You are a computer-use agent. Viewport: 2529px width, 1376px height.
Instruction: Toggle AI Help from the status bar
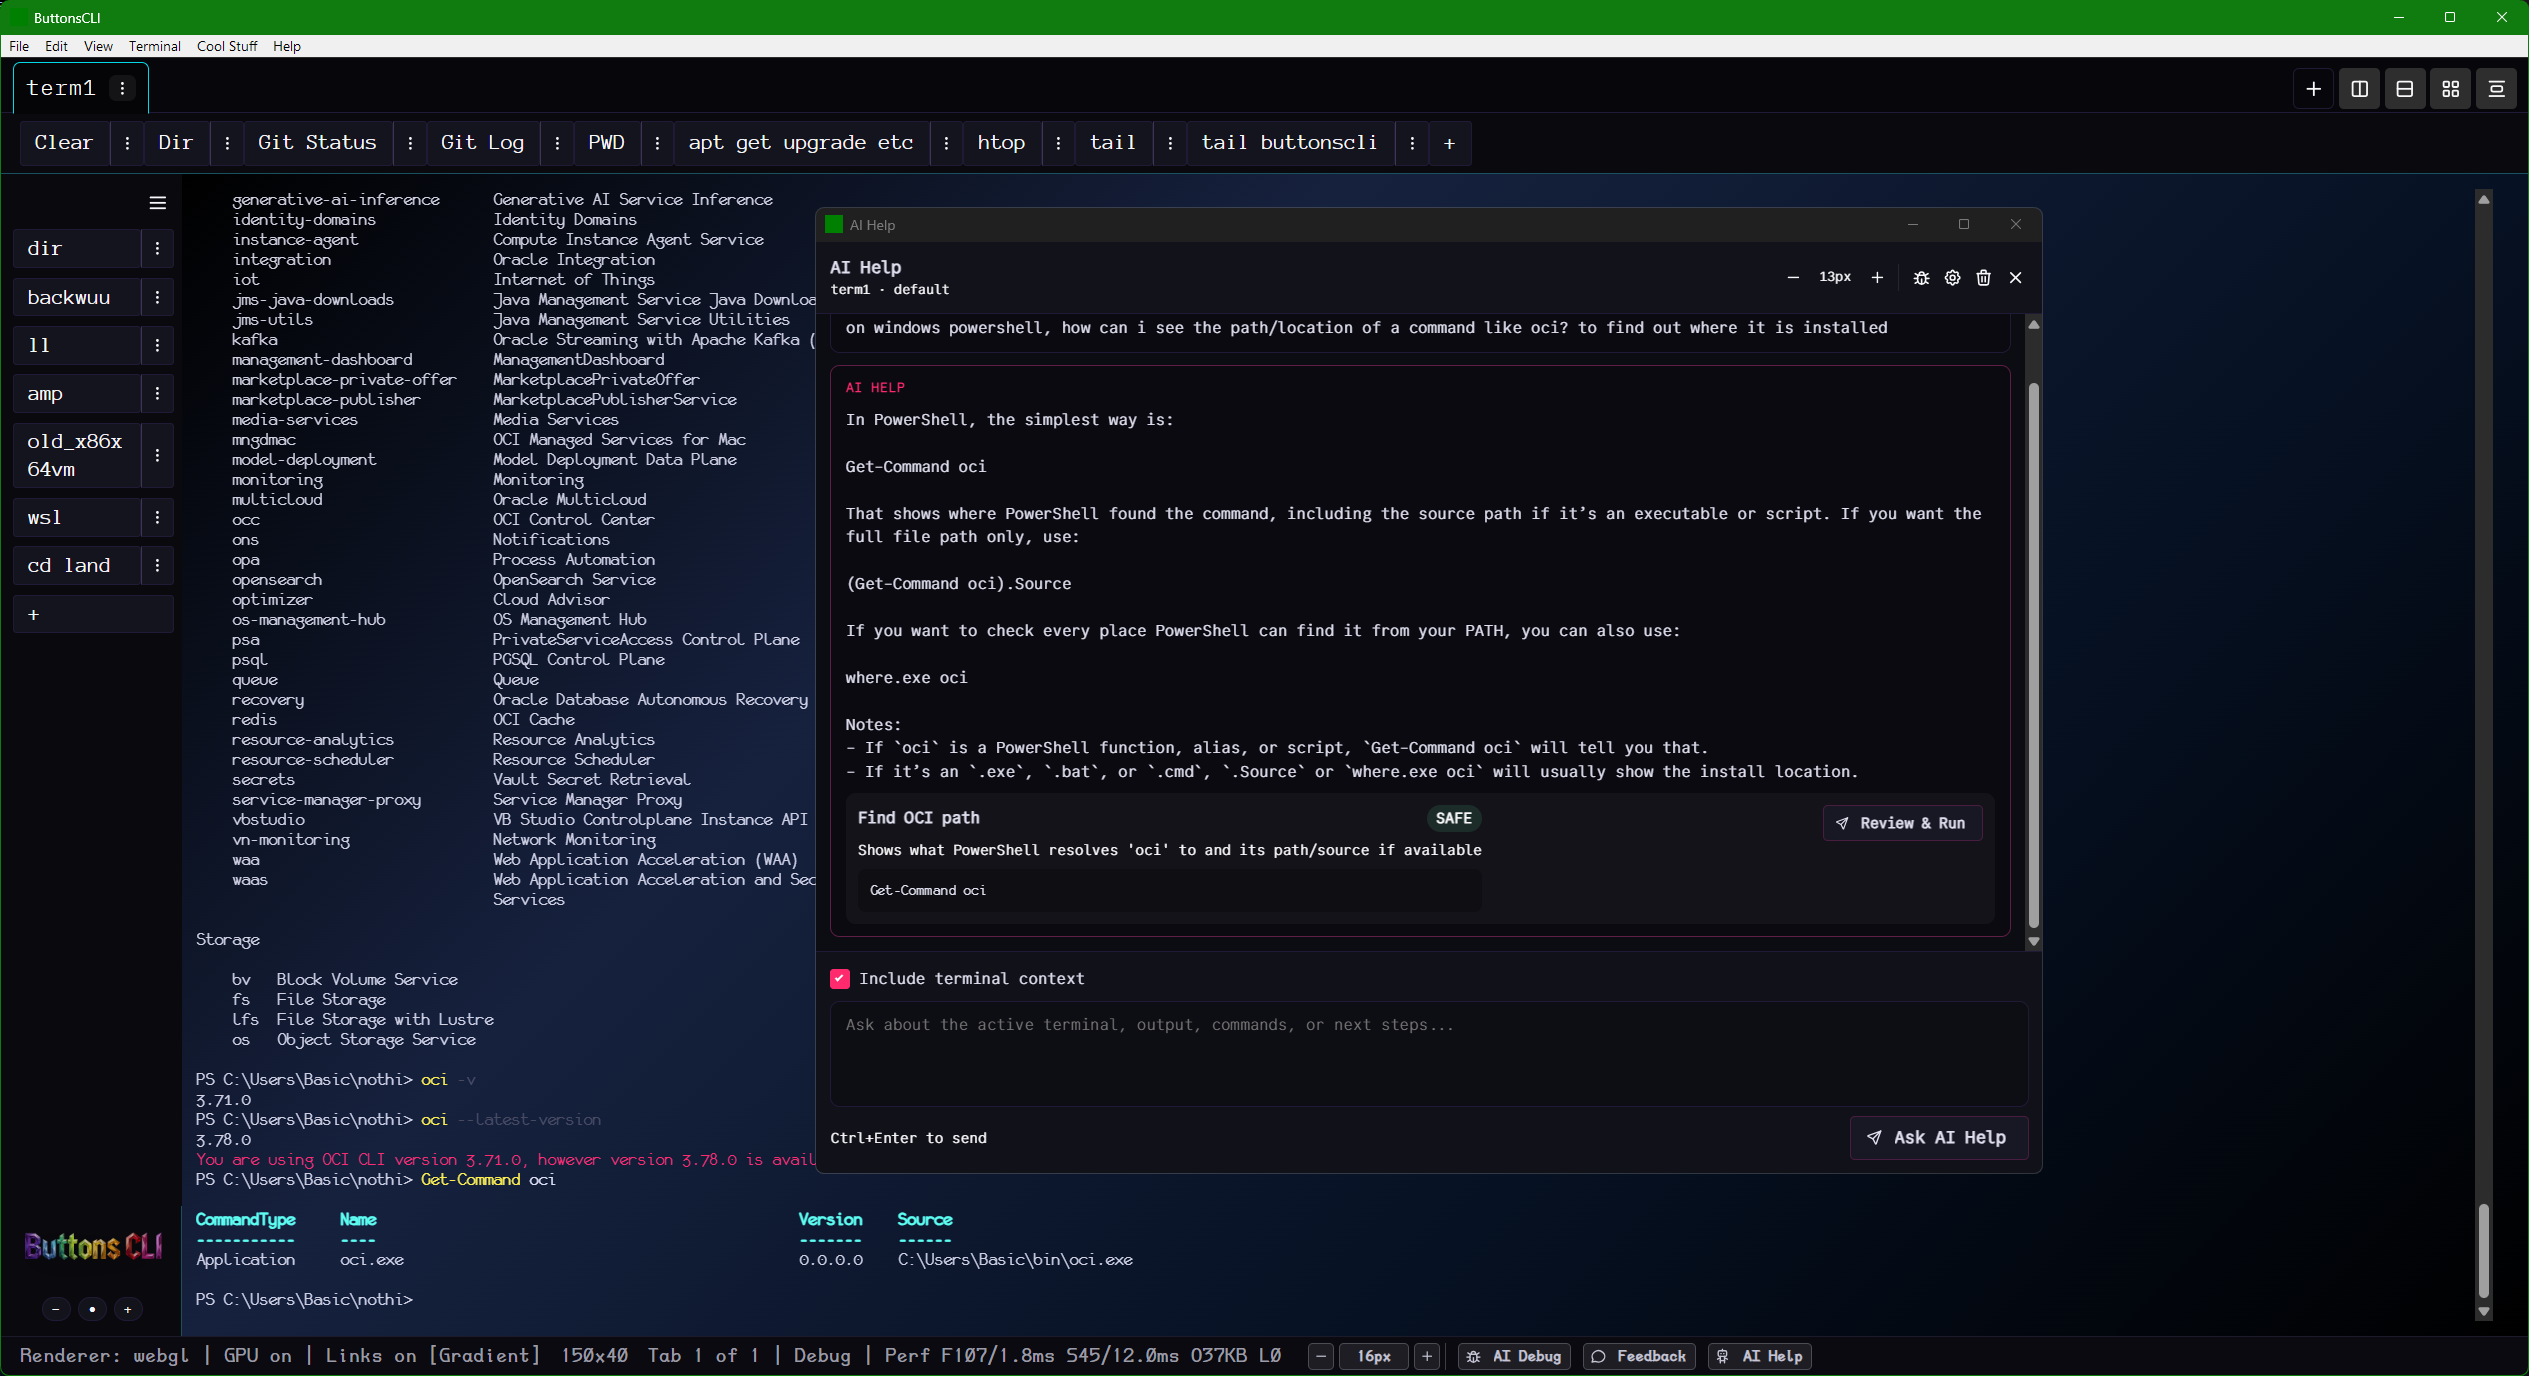(x=1760, y=1356)
